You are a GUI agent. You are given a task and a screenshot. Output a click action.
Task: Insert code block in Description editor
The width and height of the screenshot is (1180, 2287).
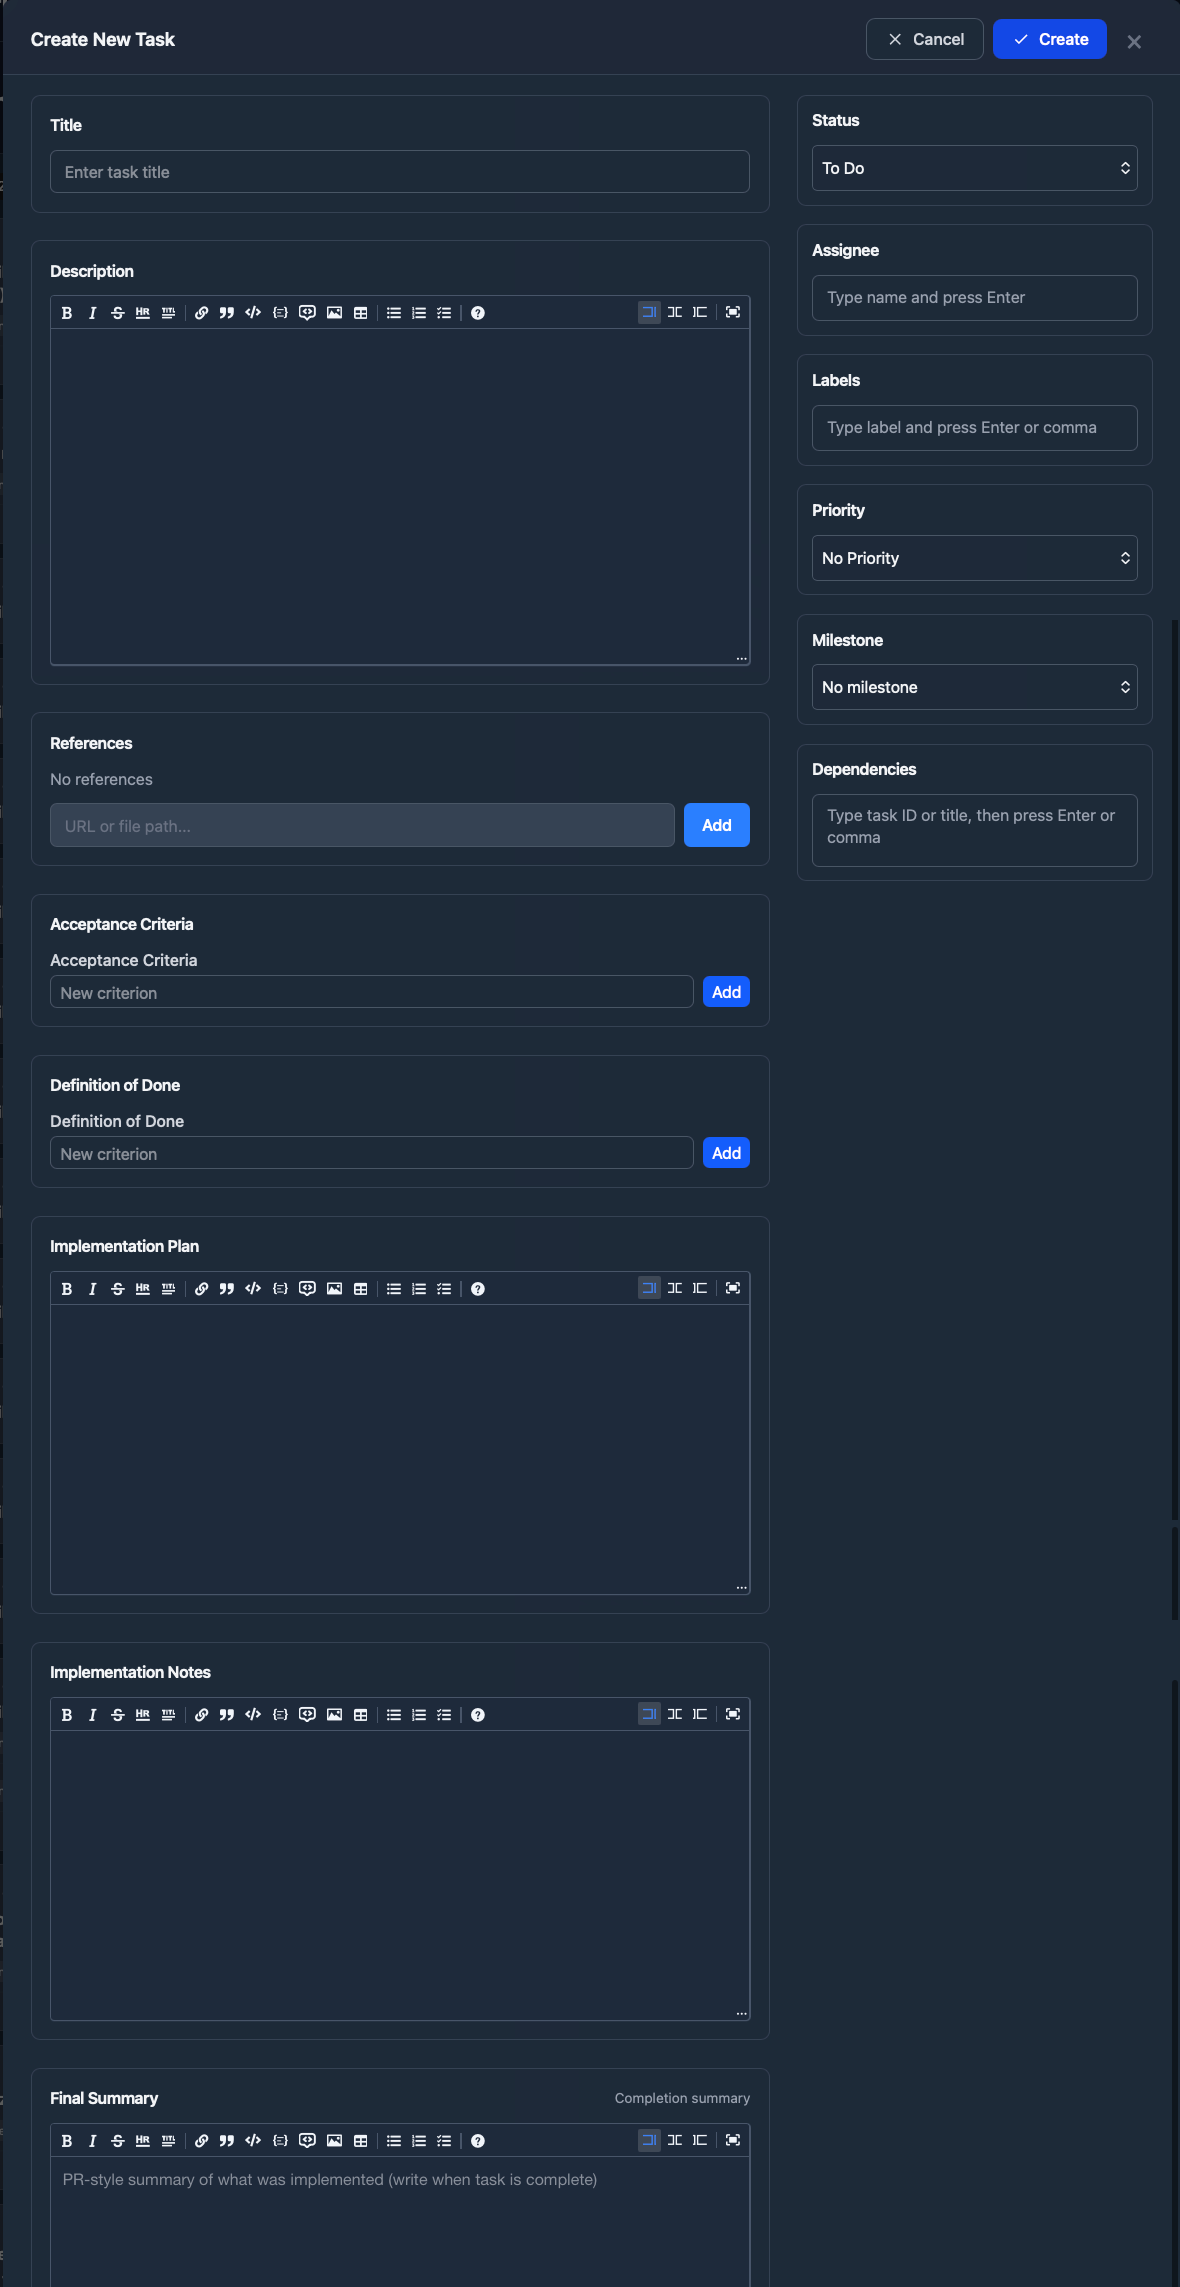280,313
